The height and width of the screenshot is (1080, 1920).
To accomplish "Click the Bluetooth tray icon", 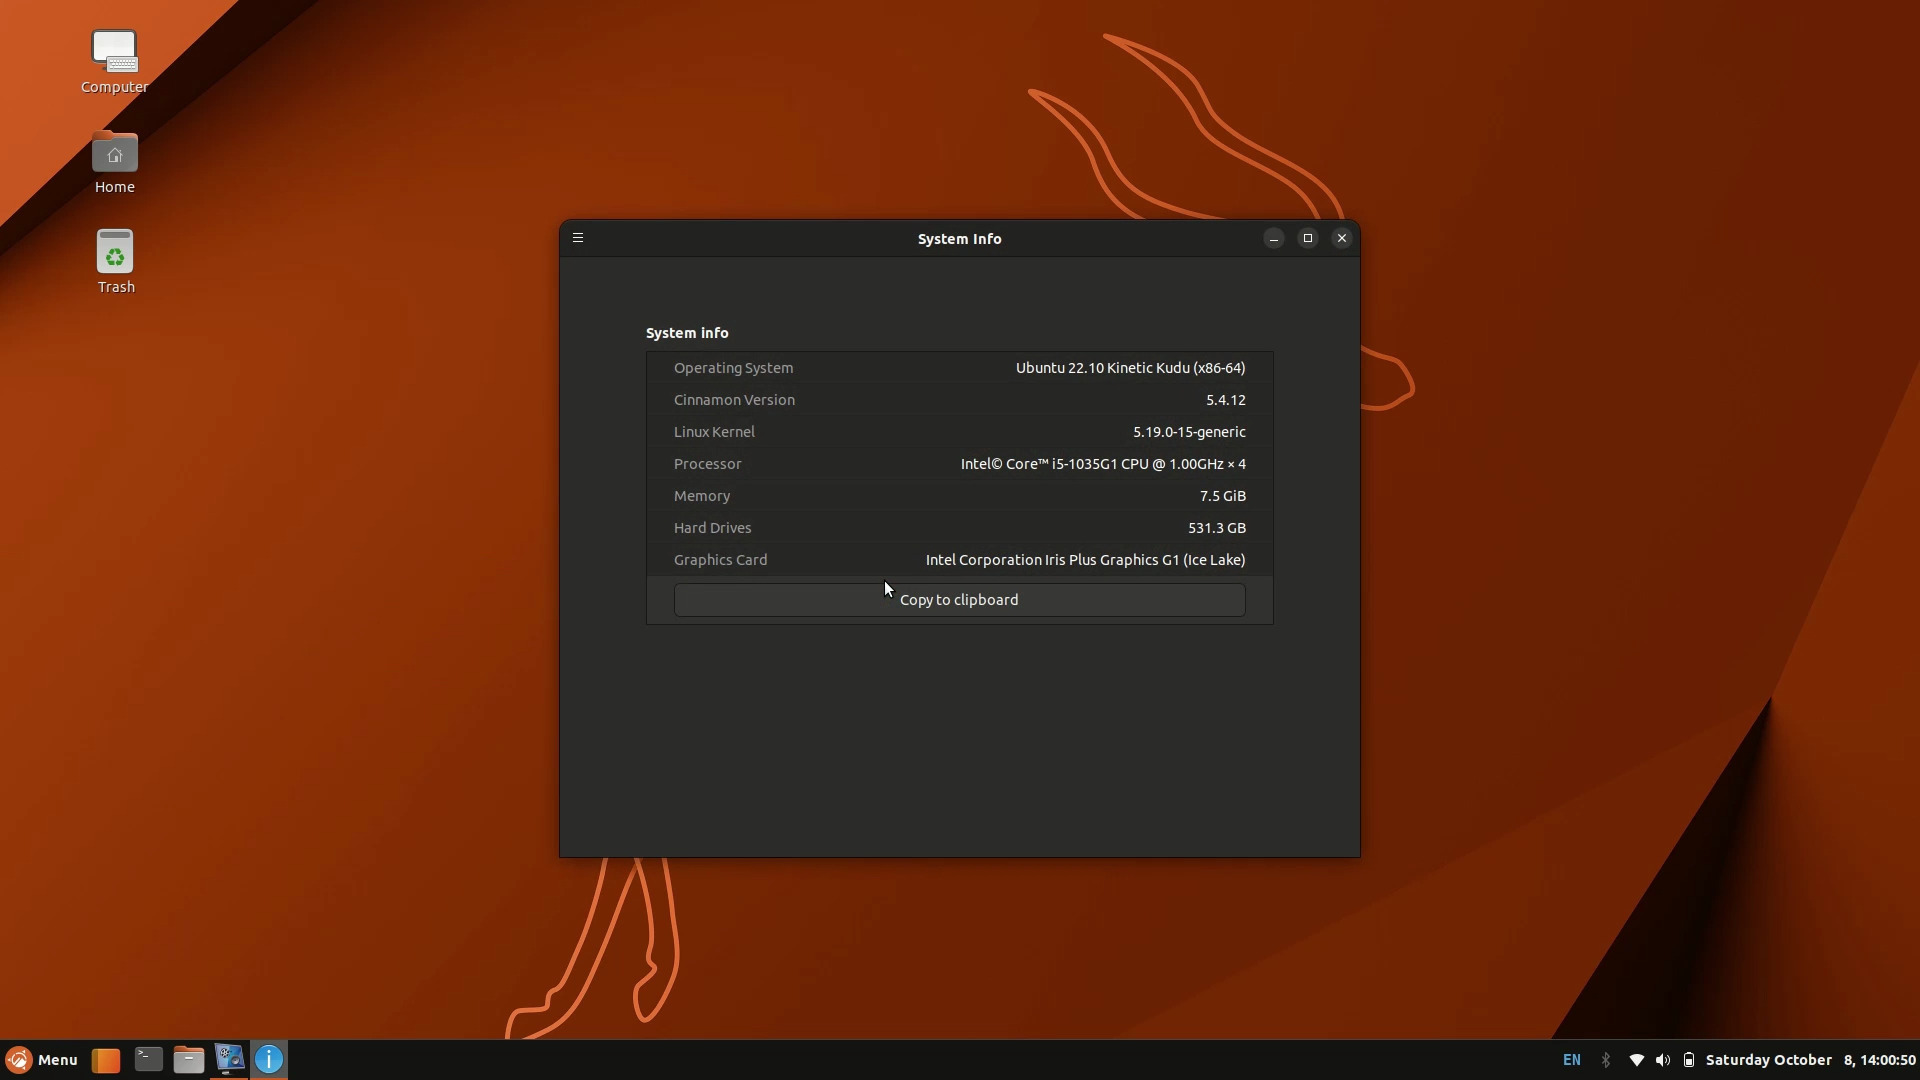I will [1606, 1060].
